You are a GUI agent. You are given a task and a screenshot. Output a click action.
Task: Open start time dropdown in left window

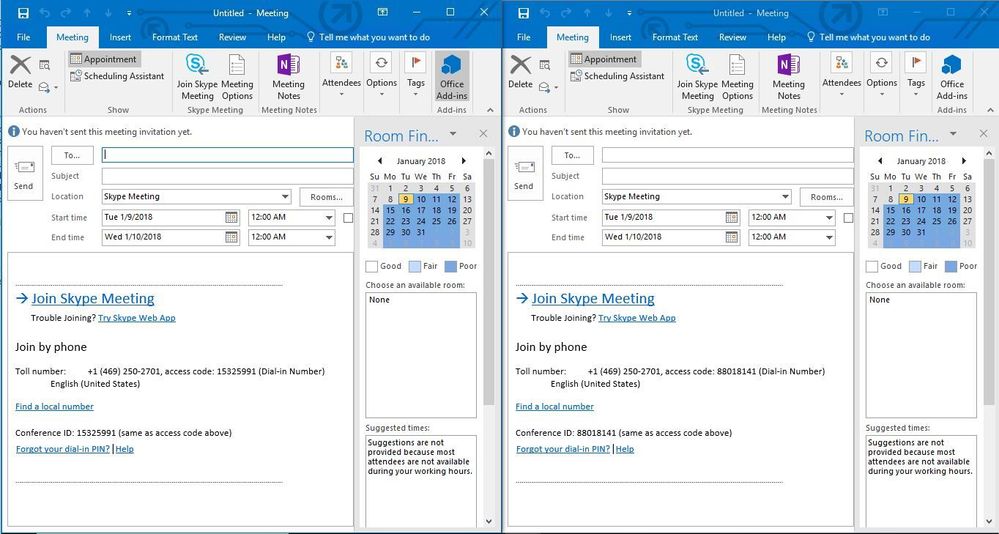pos(329,217)
